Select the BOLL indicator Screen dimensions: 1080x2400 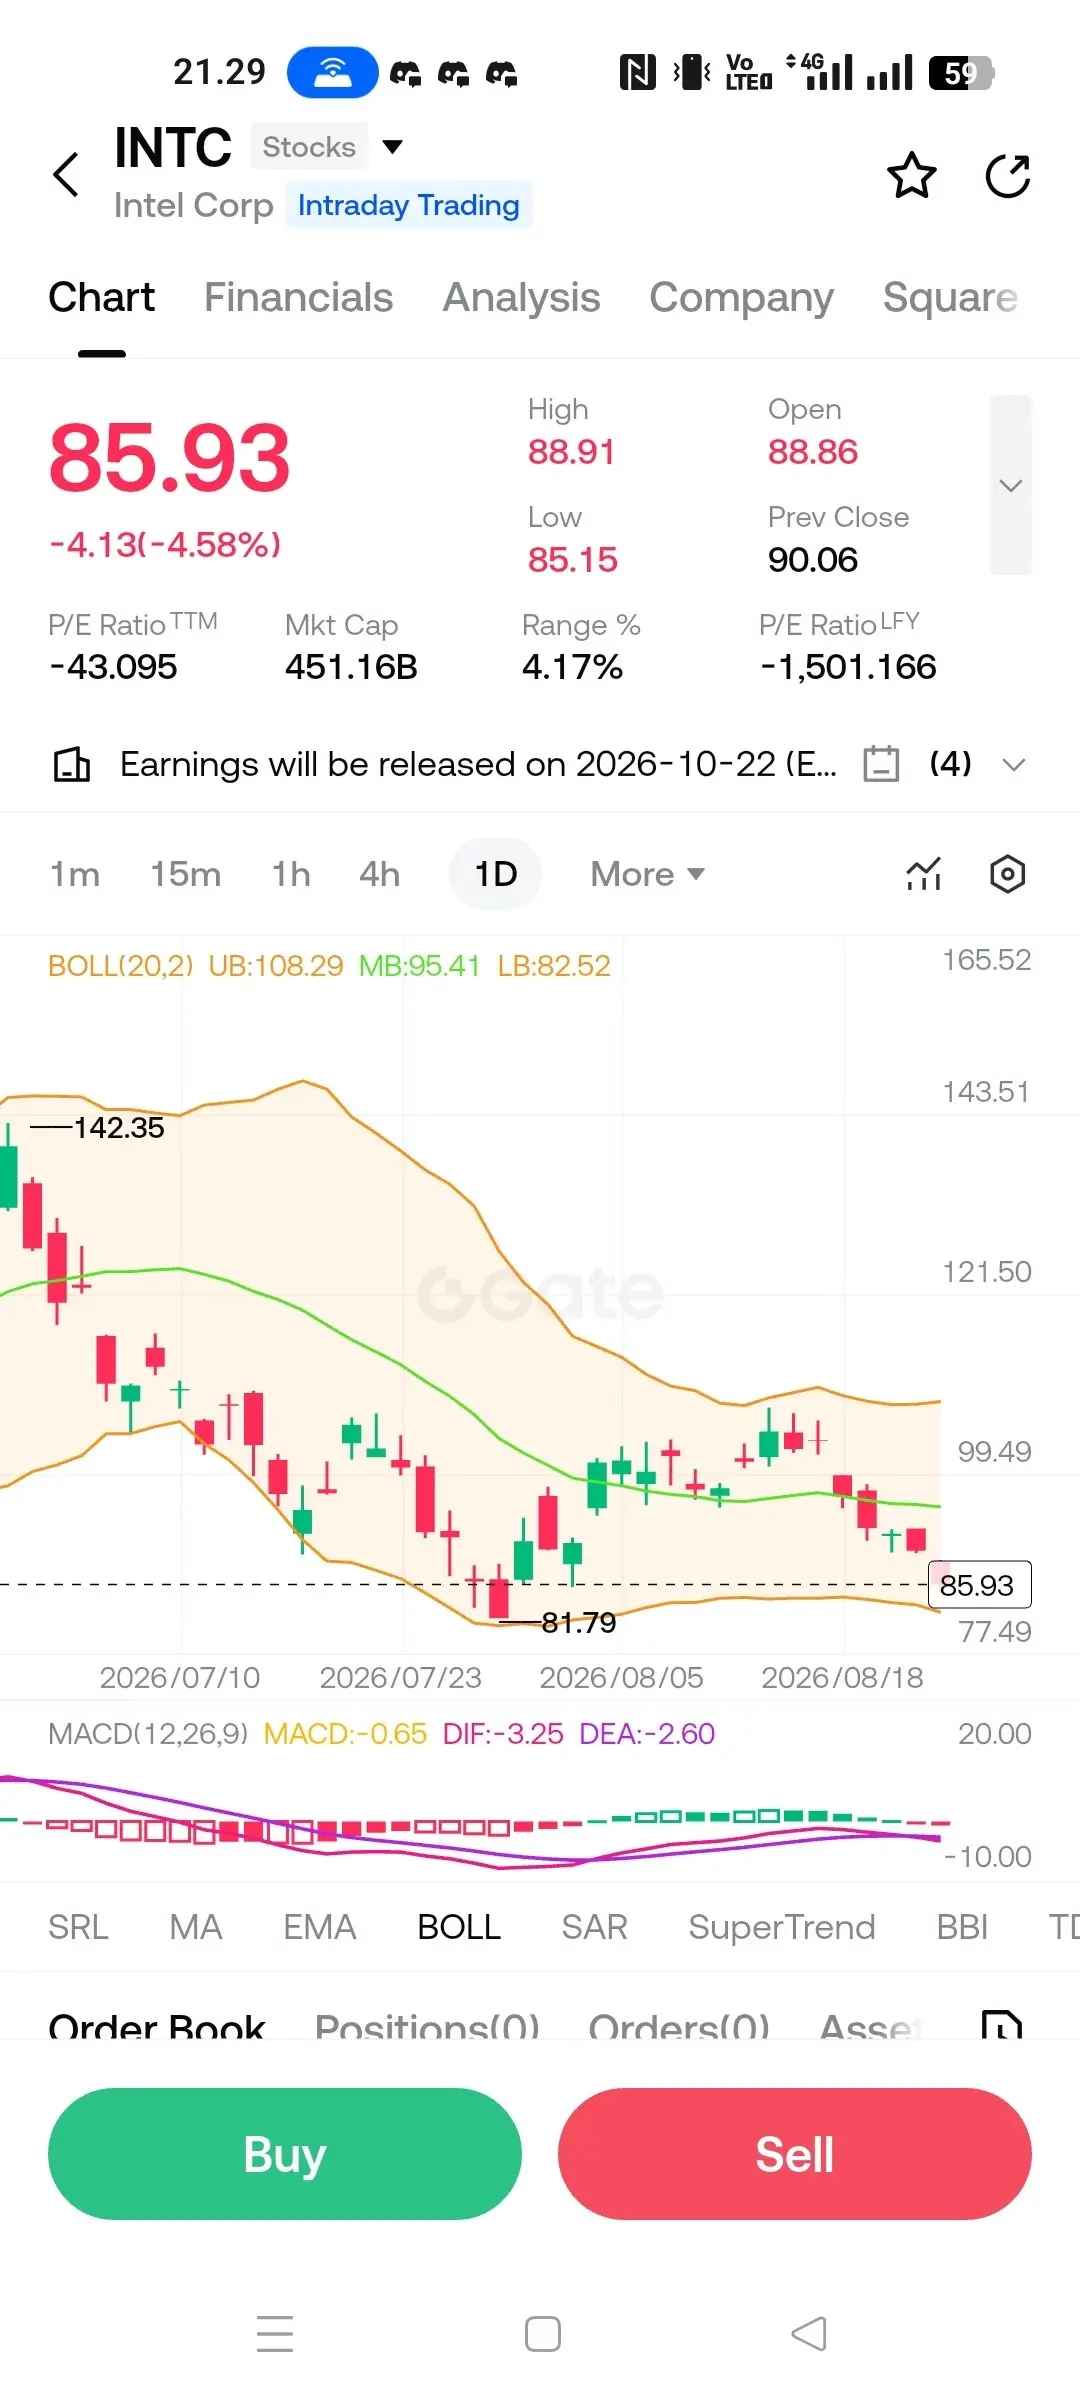click(x=459, y=1927)
